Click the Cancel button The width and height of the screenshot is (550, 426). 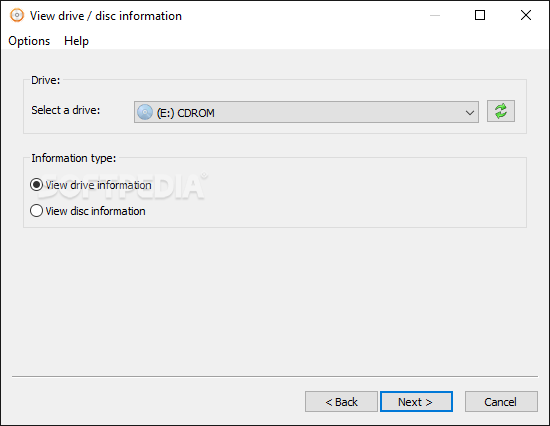tap(501, 401)
